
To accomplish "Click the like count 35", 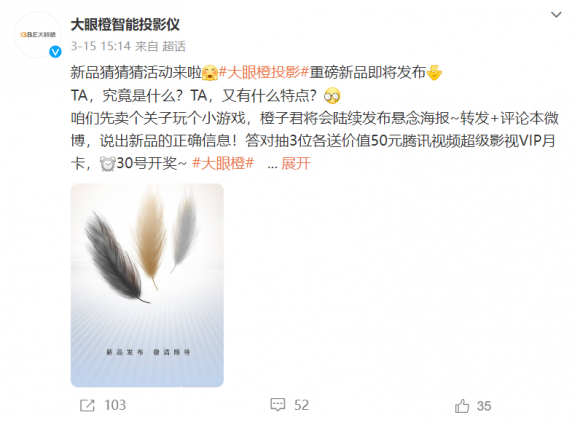I will coord(484,406).
